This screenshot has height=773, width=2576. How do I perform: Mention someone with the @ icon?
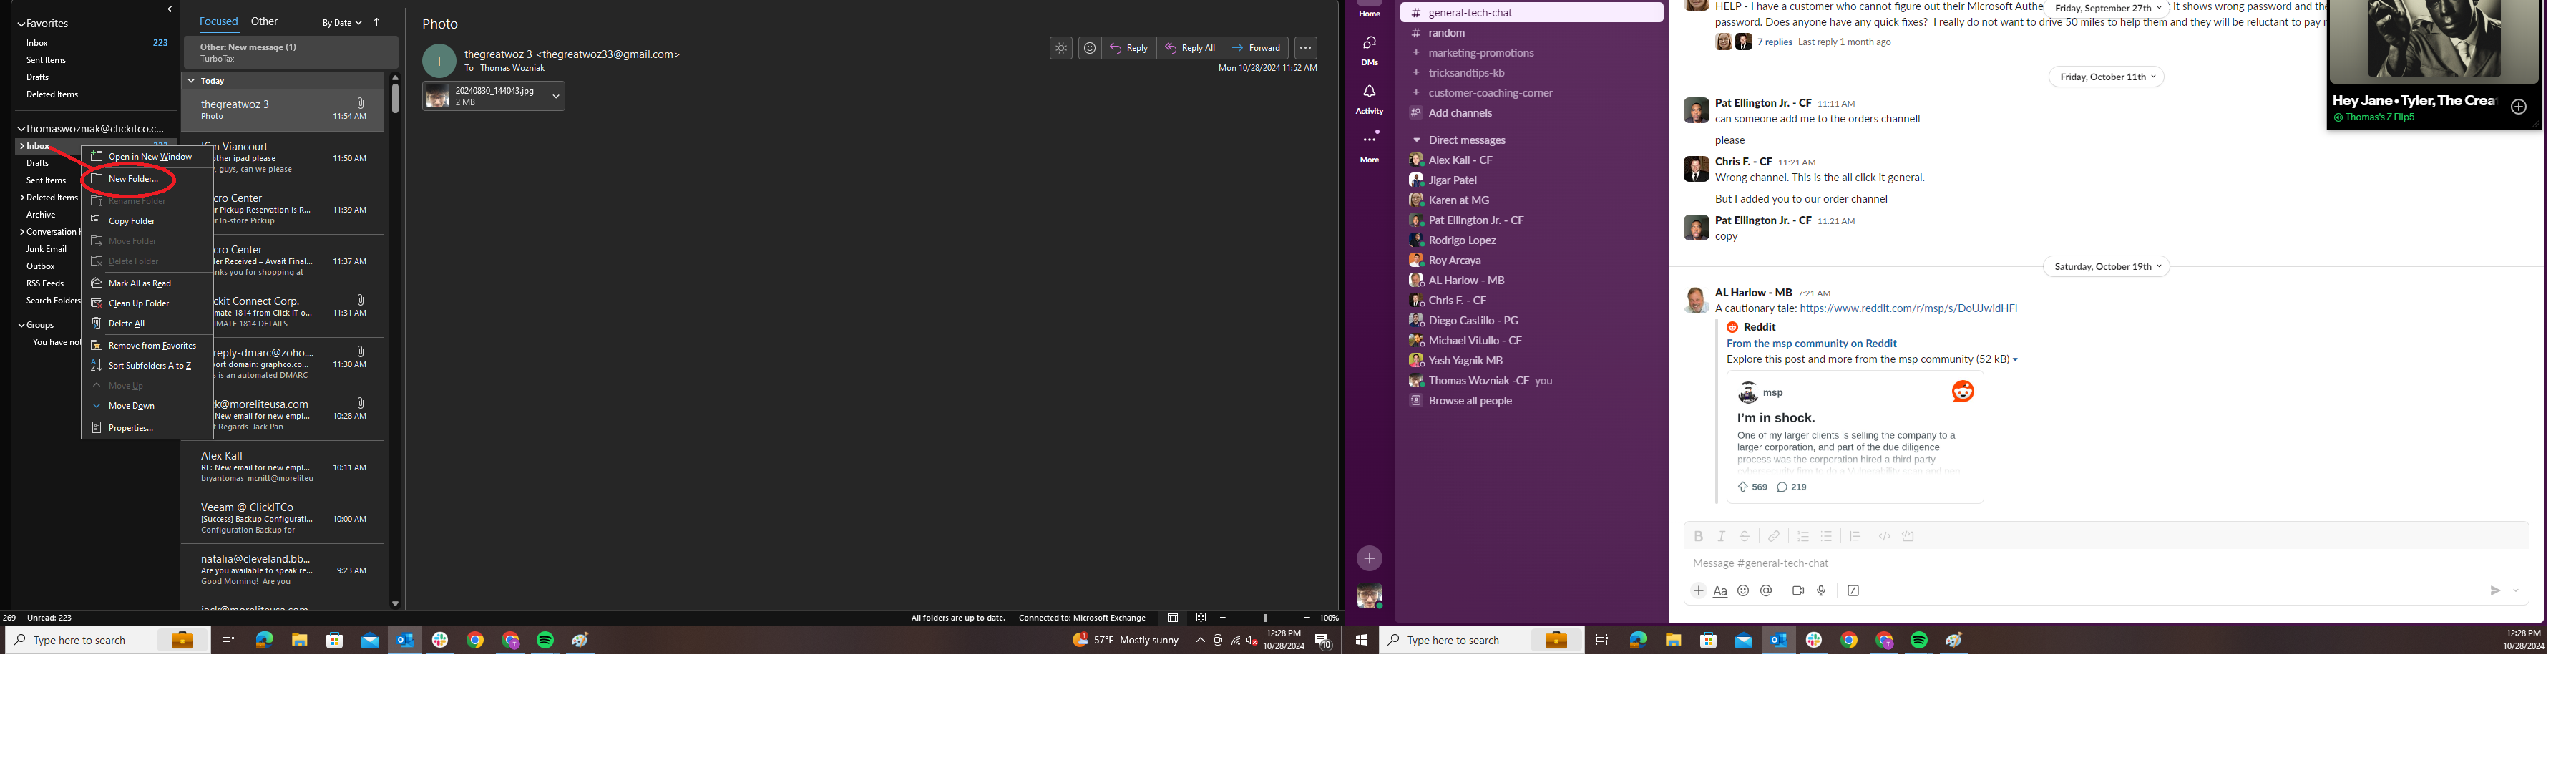[1766, 591]
